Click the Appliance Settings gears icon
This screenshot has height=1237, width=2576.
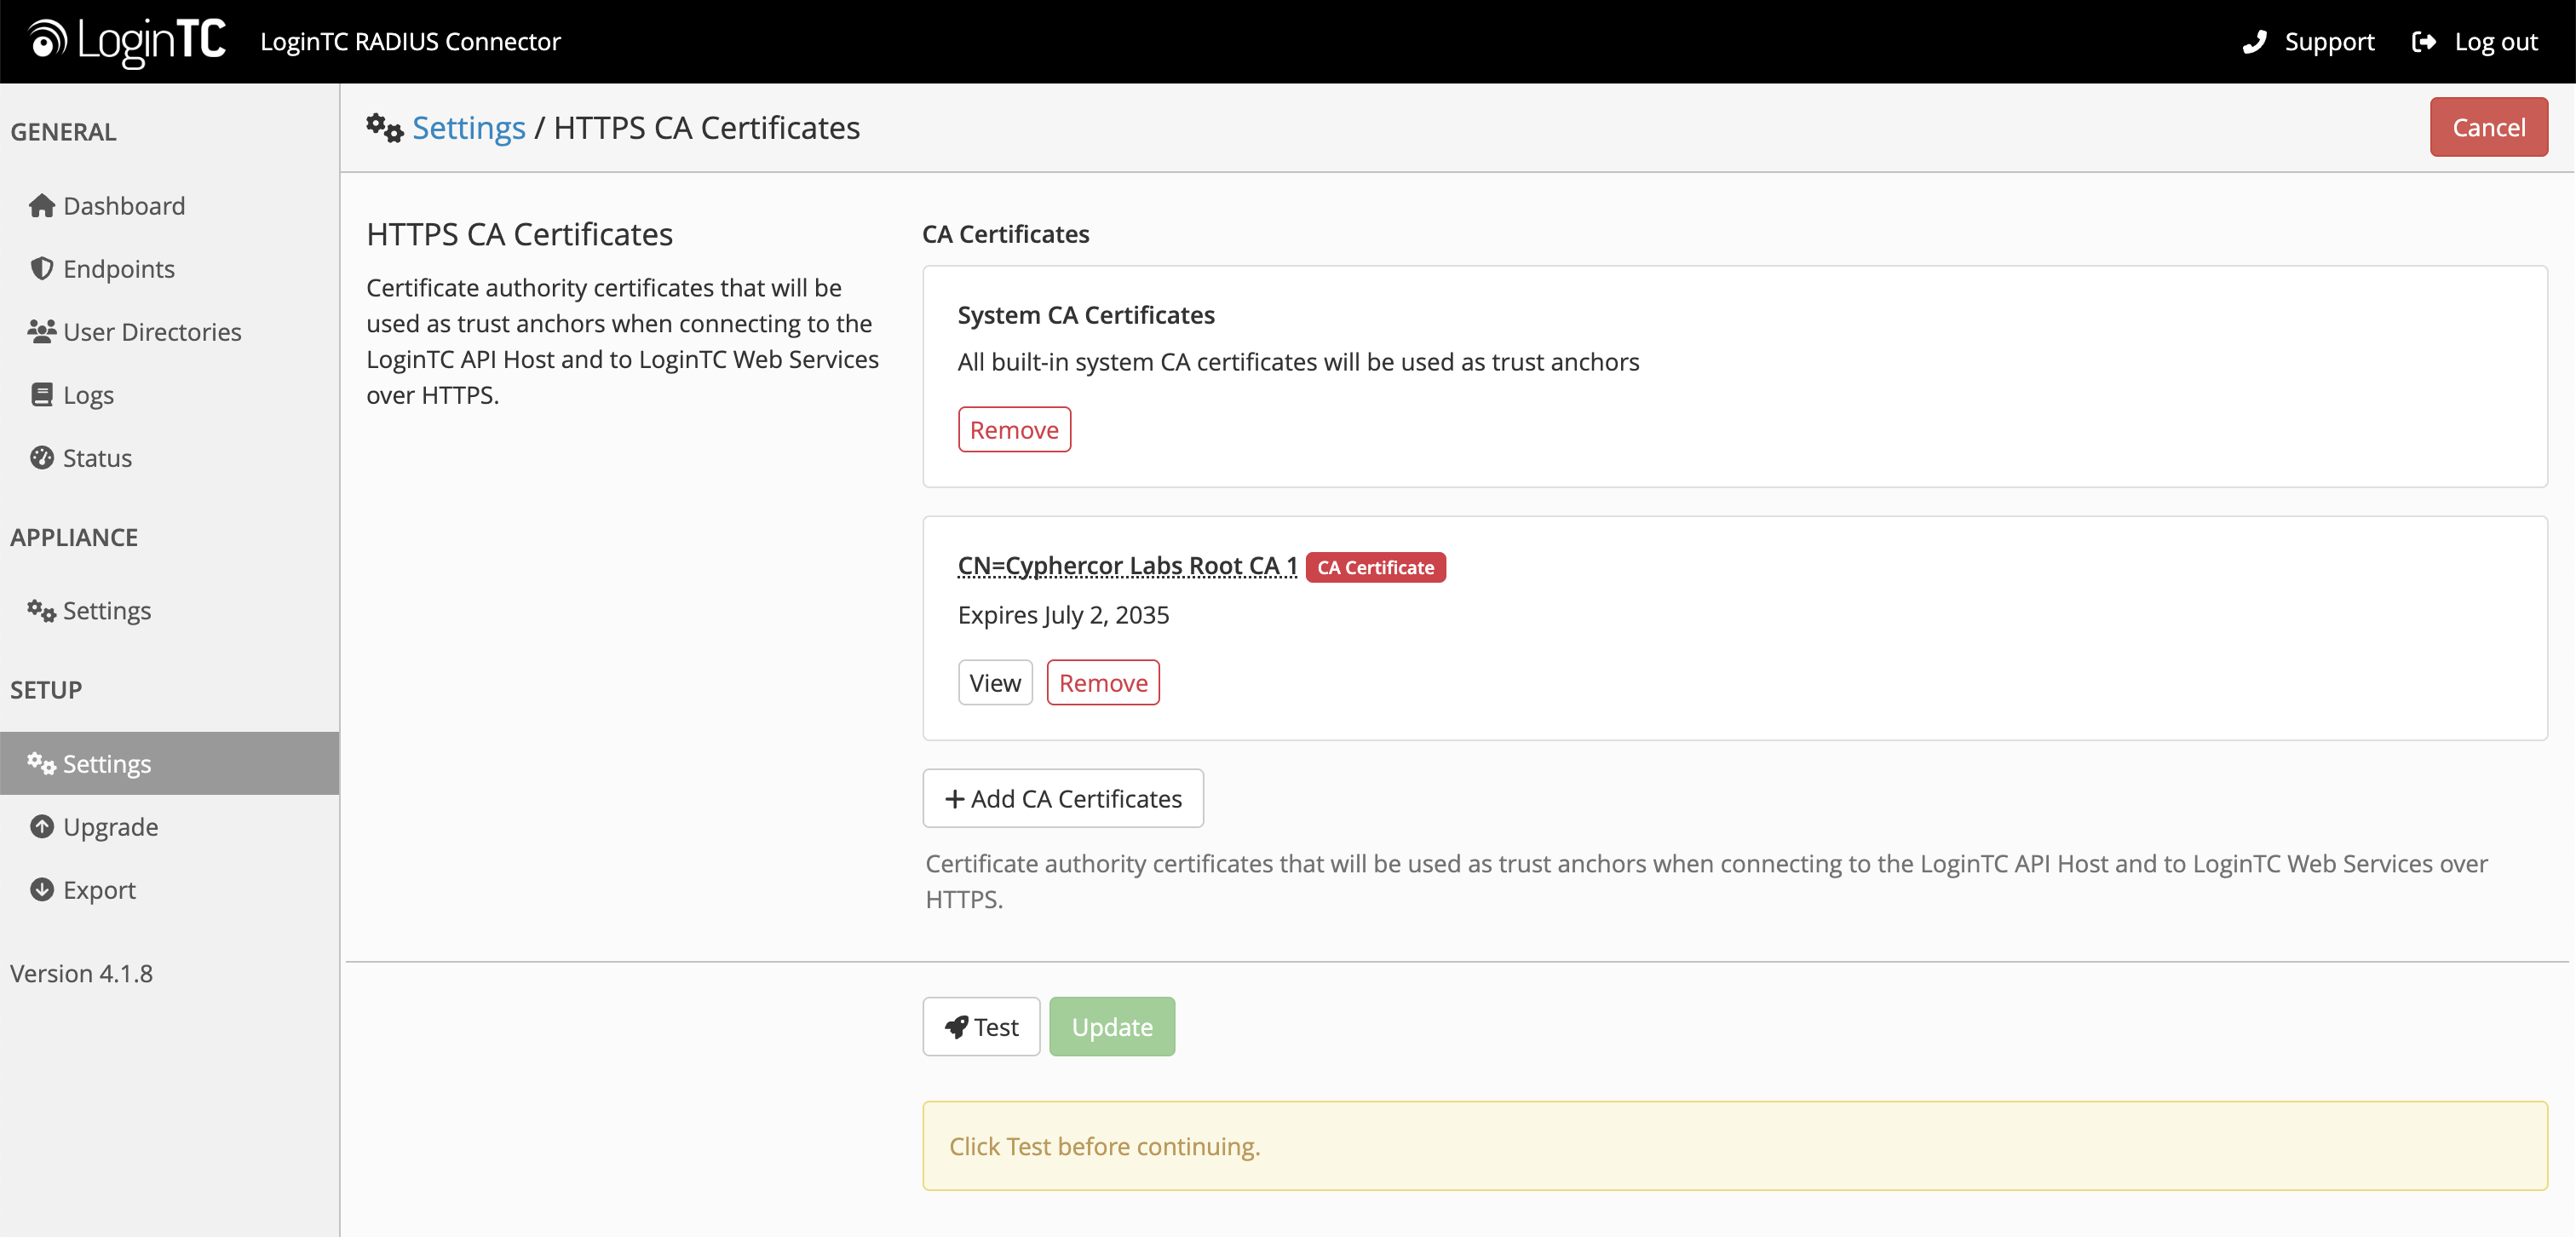[x=41, y=611]
